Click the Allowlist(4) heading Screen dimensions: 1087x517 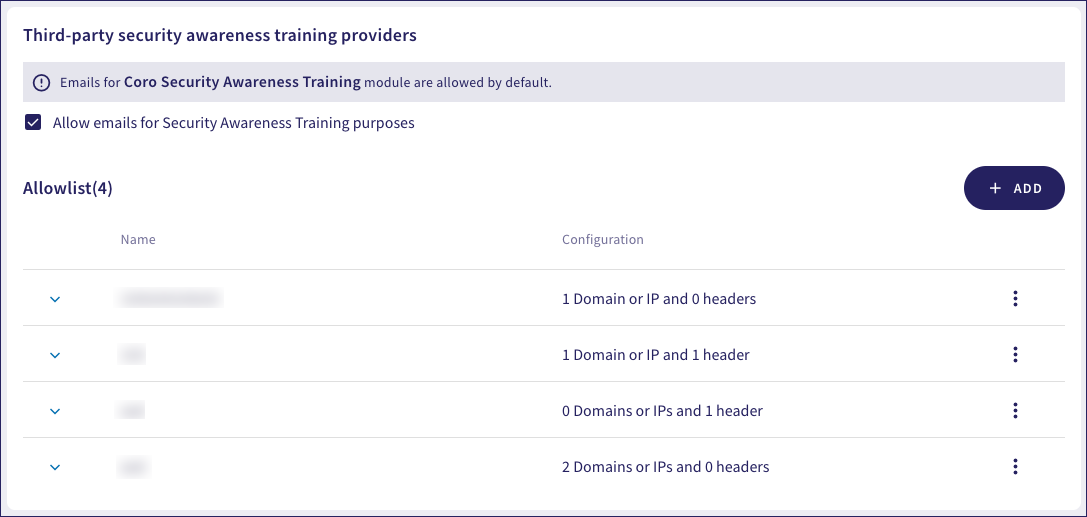(68, 188)
